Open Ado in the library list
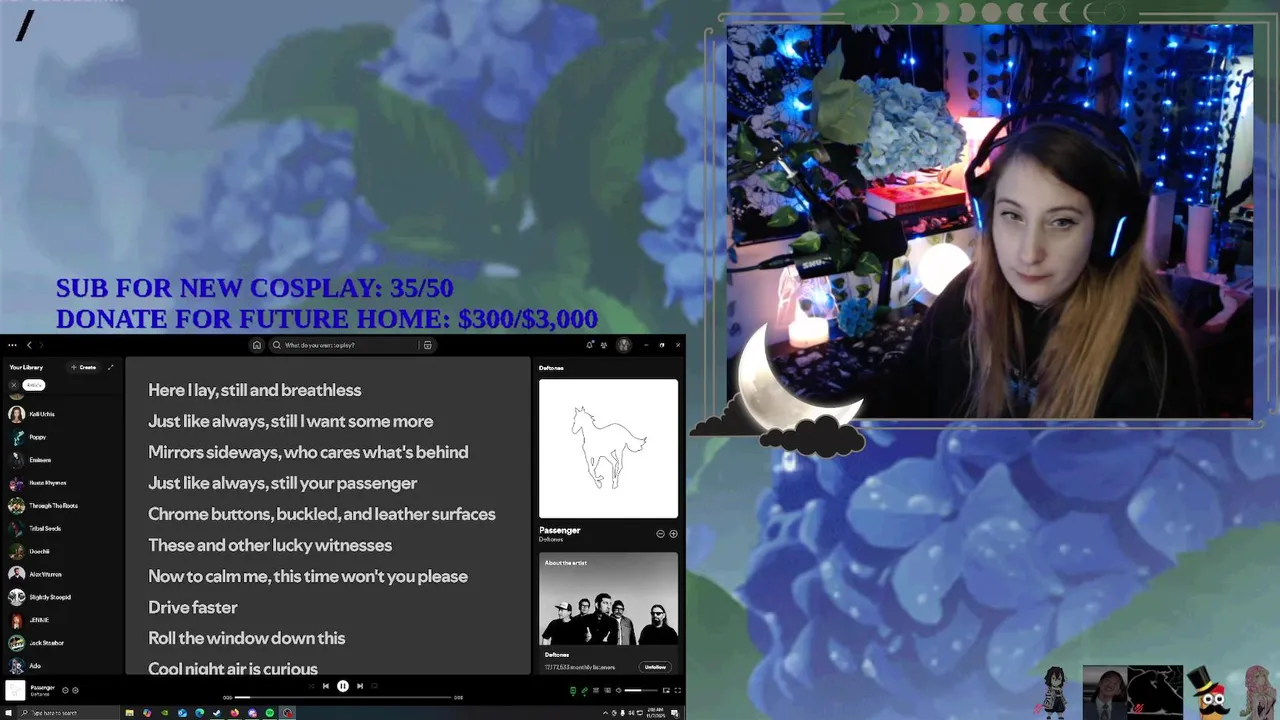This screenshot has width=1280, height=720. pos(62,666)
